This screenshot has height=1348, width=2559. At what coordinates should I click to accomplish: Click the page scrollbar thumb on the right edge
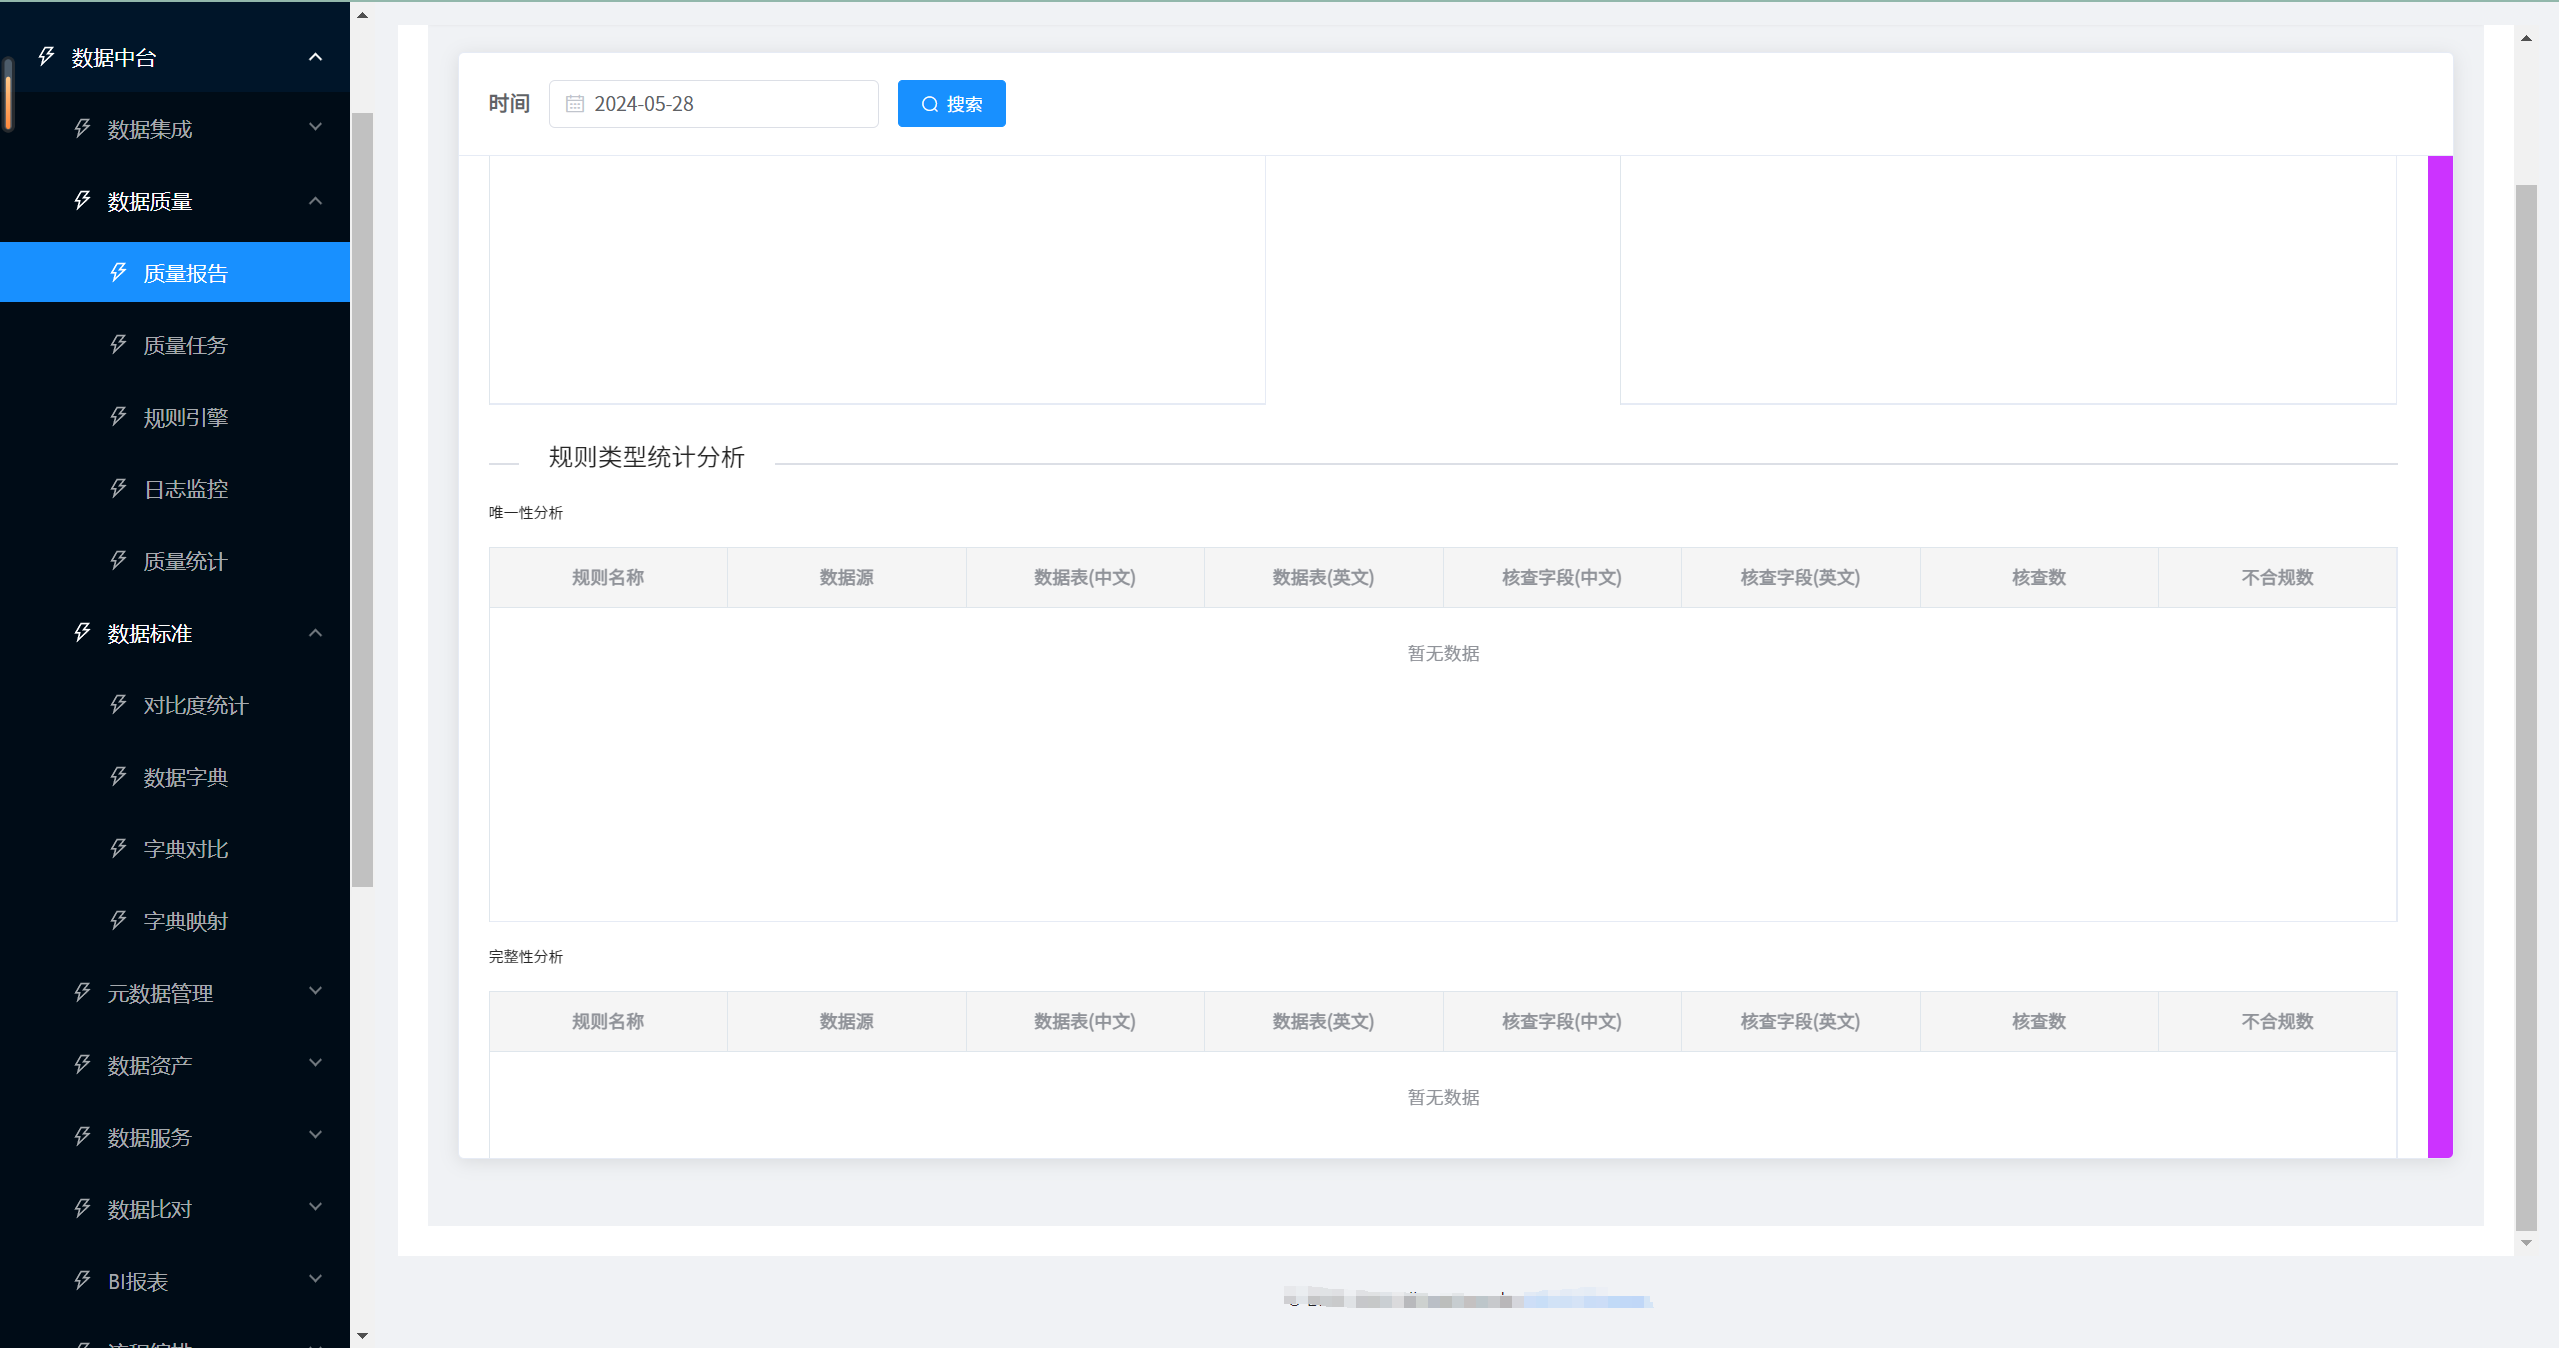click(2526, 707)
